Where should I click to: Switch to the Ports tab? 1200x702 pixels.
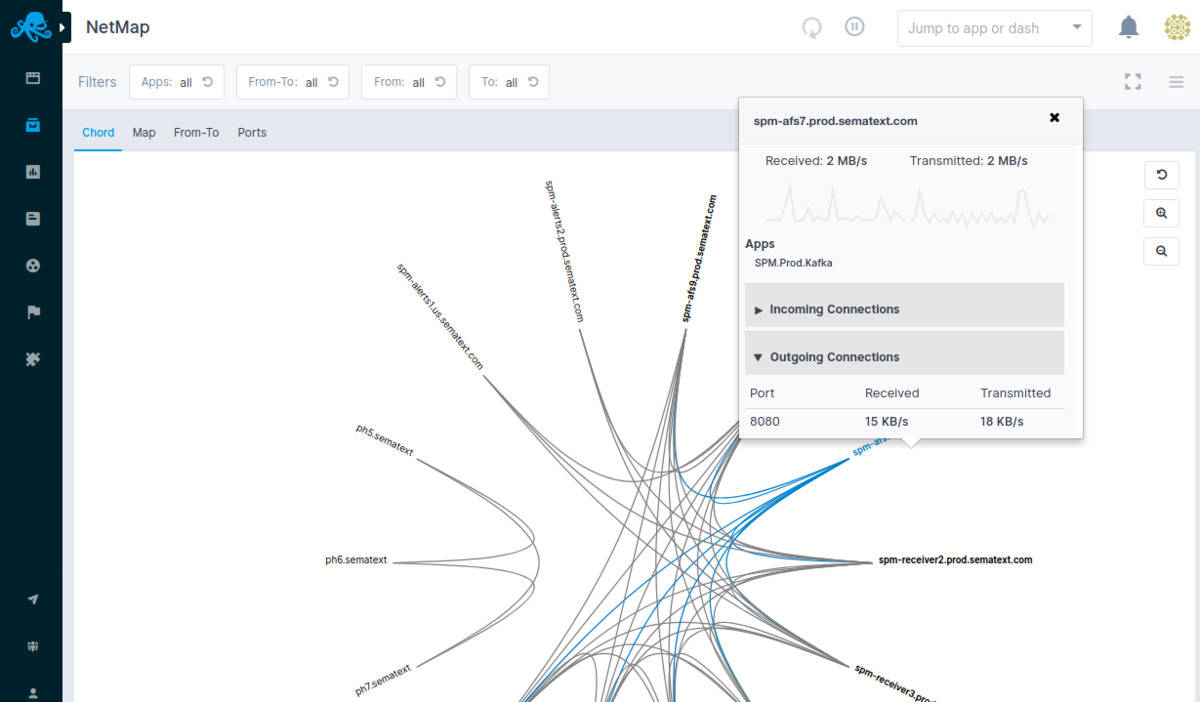(252, 132)
